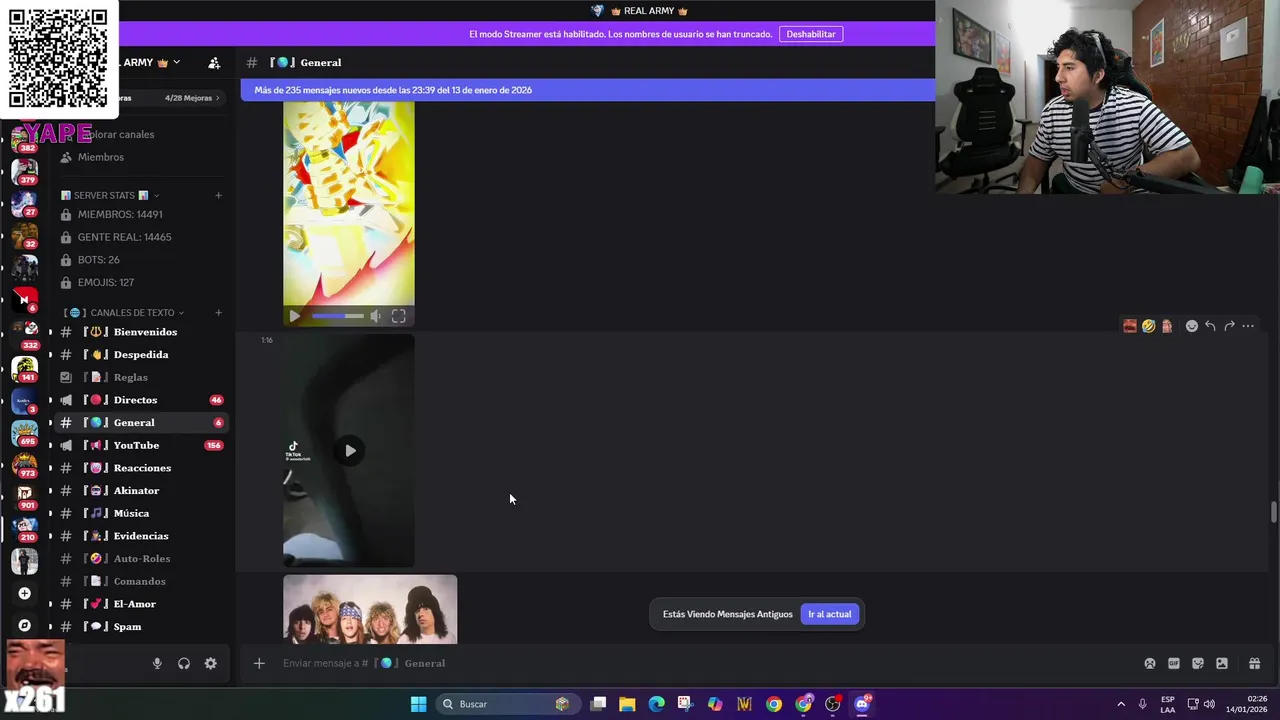Open the rock band image thumbnail
Screen dimensions: 1280x720
coord(370,609)
